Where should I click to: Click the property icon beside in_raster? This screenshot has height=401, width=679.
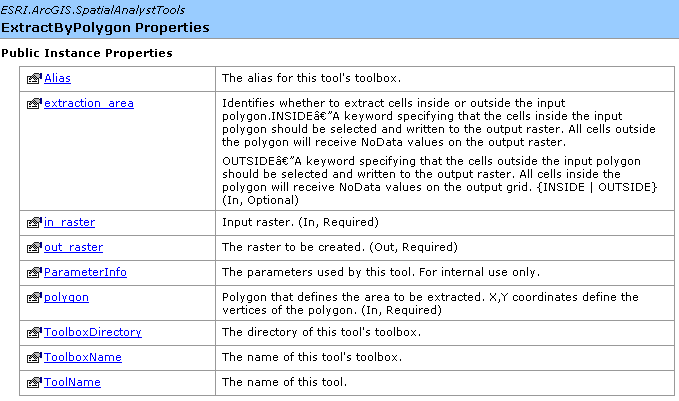tap(34, 222)
